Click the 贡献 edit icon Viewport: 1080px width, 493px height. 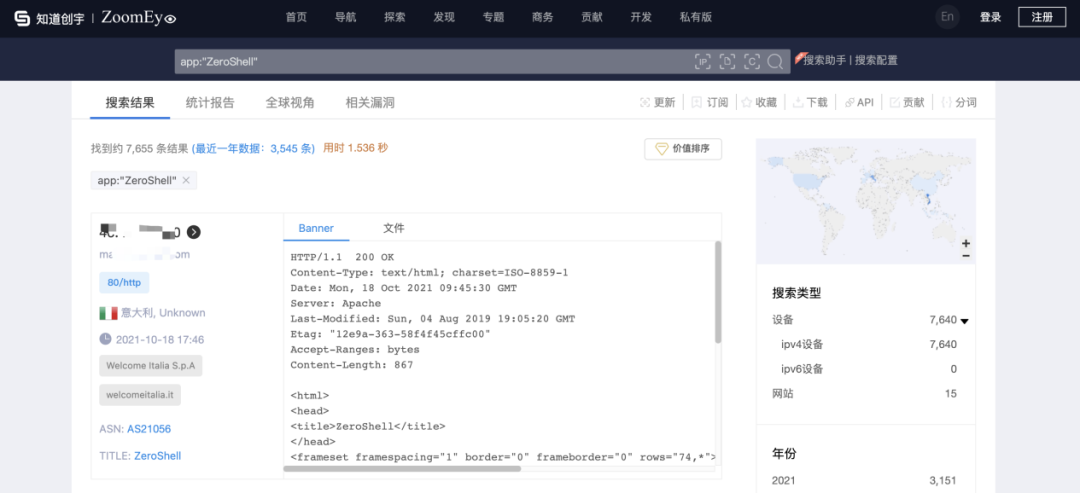pos(895,103)
